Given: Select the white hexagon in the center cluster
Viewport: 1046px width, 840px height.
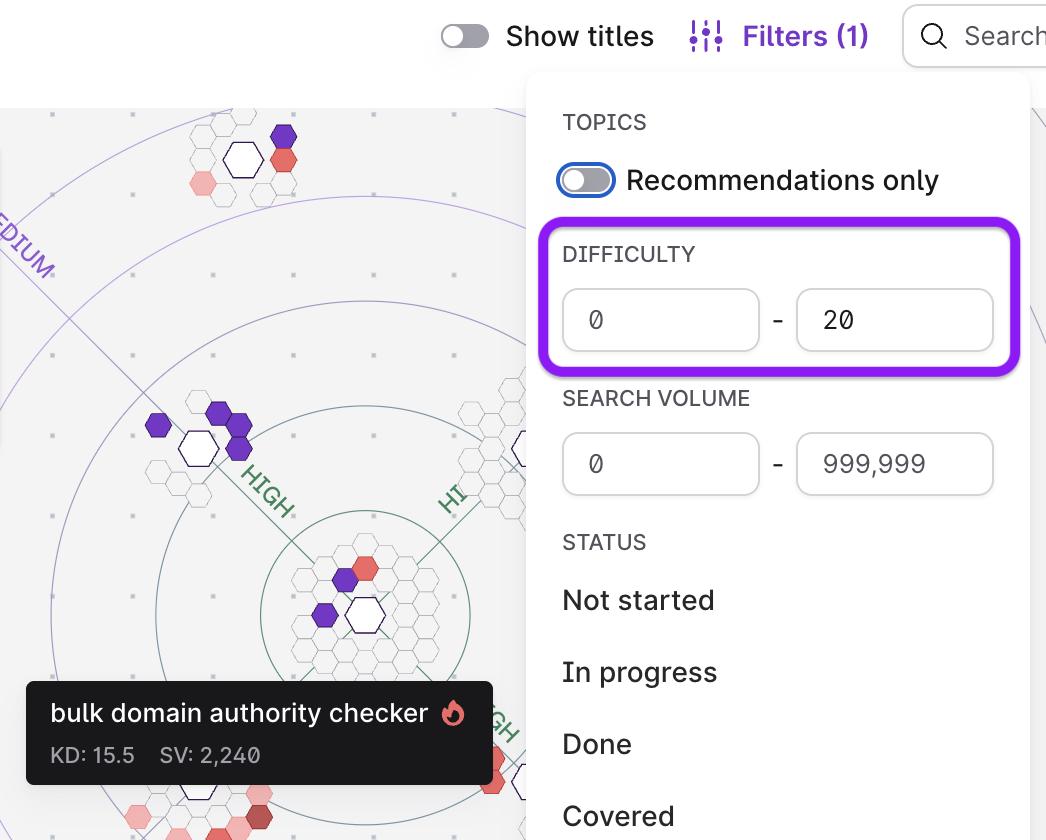Looking at the screenshot, I should [365, 615].
